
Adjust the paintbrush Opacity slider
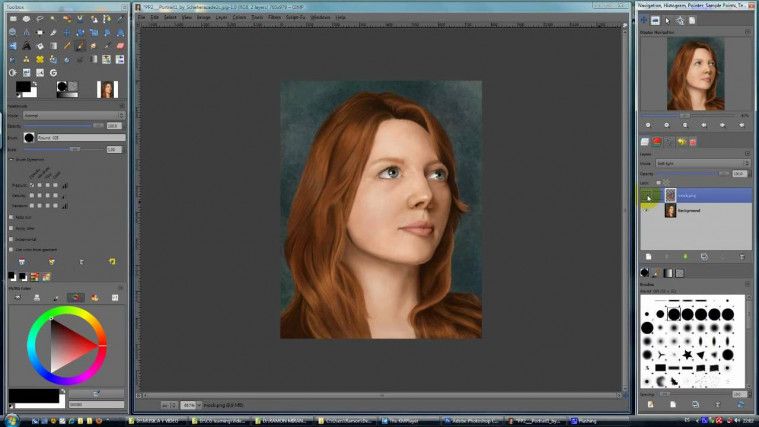click(64, 125)
